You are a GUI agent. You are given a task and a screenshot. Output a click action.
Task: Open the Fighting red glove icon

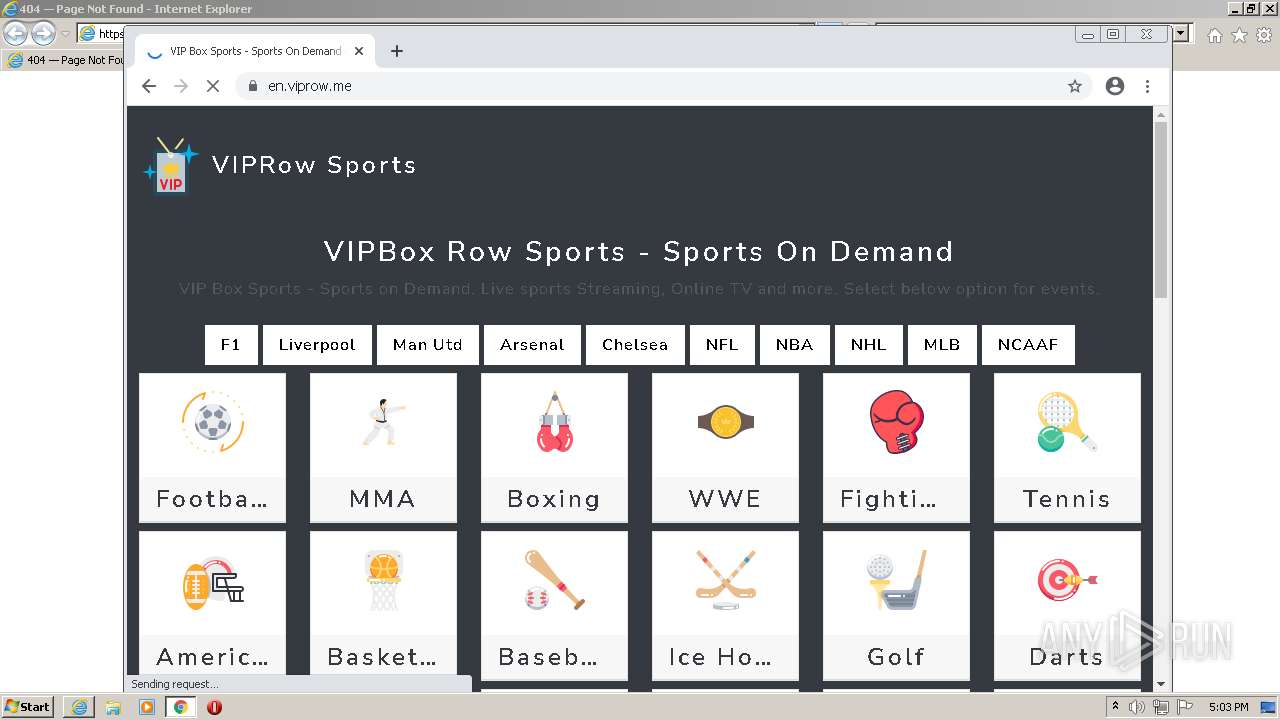click(896, 422)
